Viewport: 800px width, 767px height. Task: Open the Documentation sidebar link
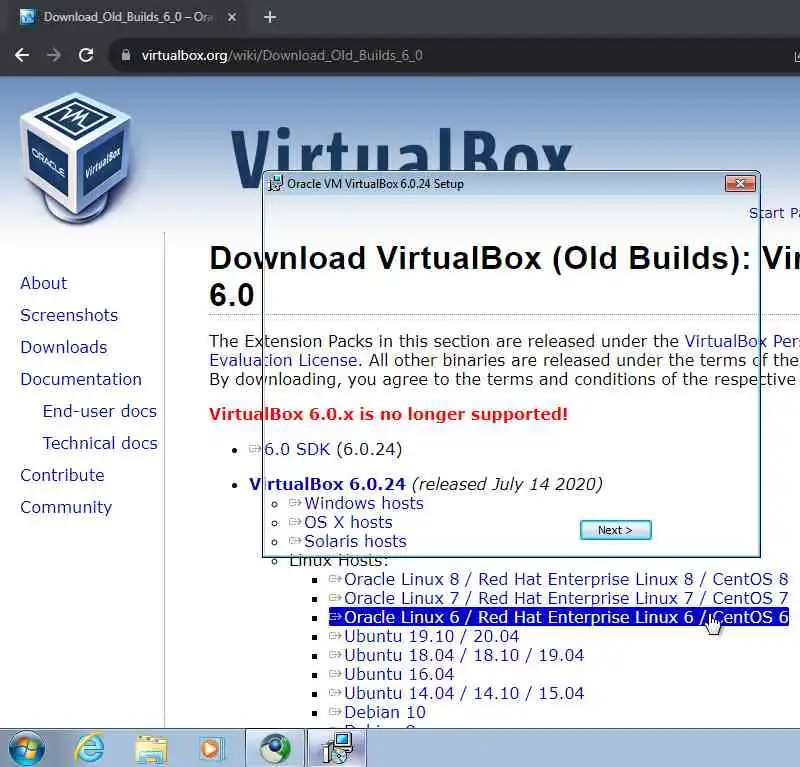coord(81,379)
